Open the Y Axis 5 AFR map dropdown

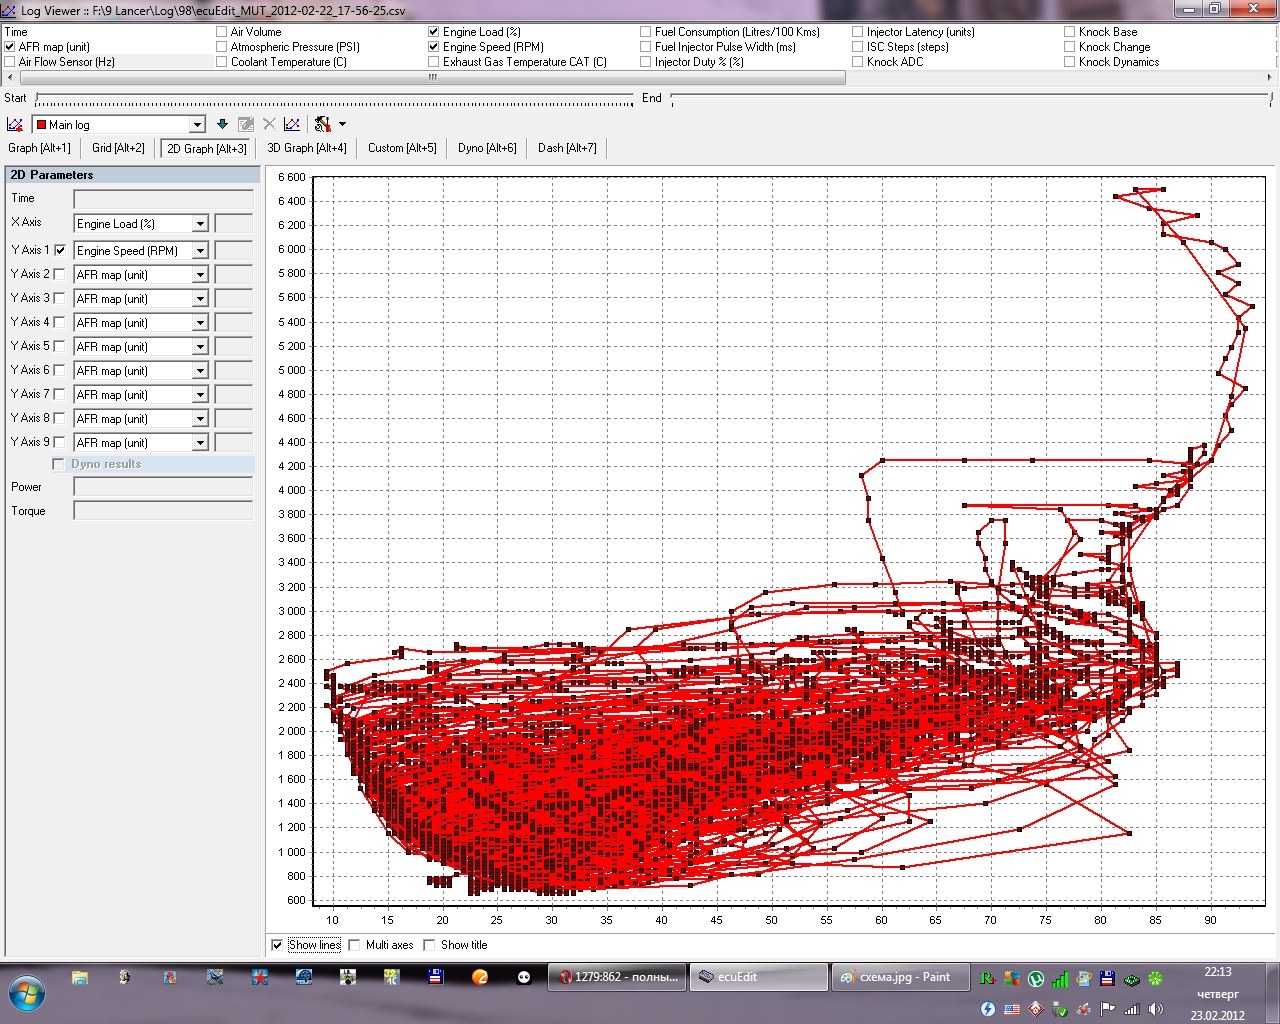point(200,347)
